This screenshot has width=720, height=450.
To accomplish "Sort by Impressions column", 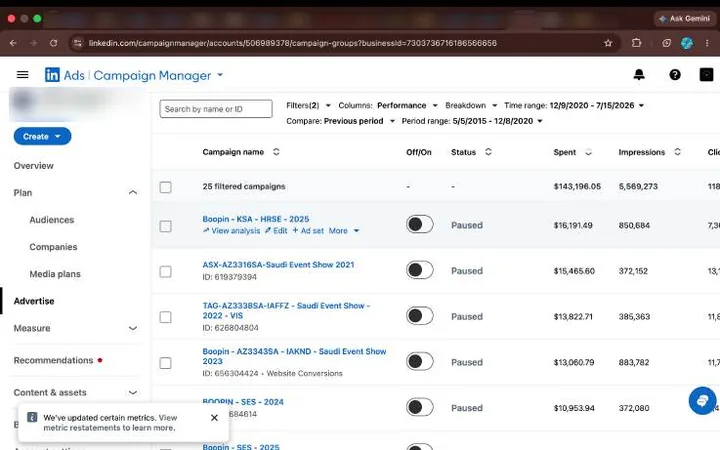I will click(677, 152).
